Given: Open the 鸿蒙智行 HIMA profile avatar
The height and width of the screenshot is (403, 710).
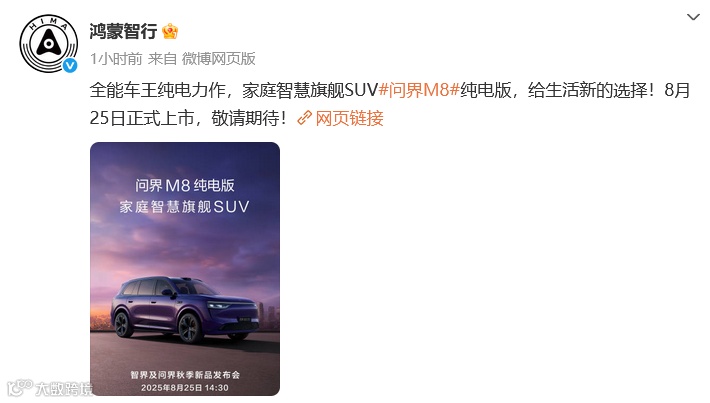Looking at the screenshot, I should pos(48,43).
